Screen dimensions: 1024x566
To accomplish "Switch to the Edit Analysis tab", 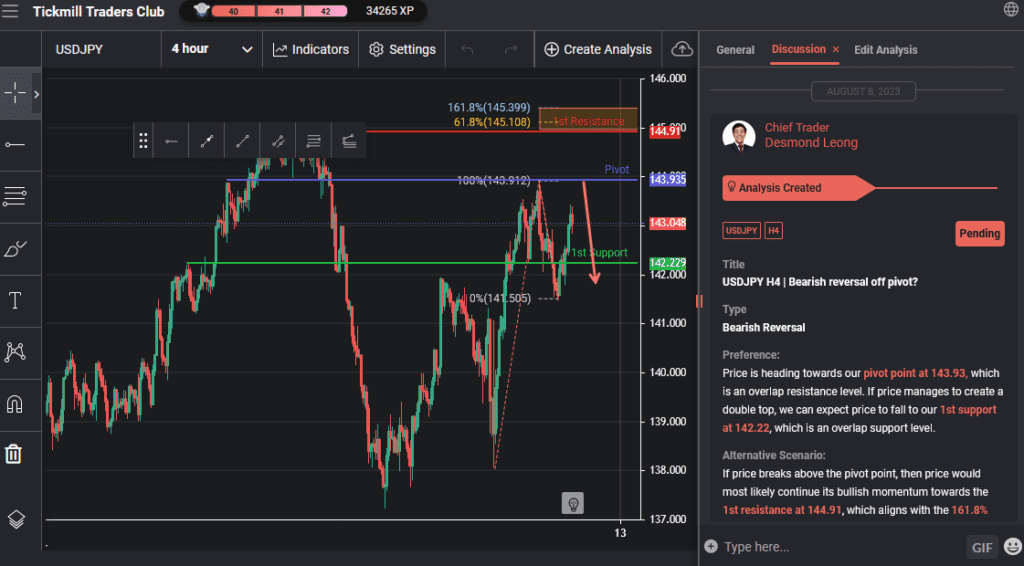I will (x=886, y=50).
